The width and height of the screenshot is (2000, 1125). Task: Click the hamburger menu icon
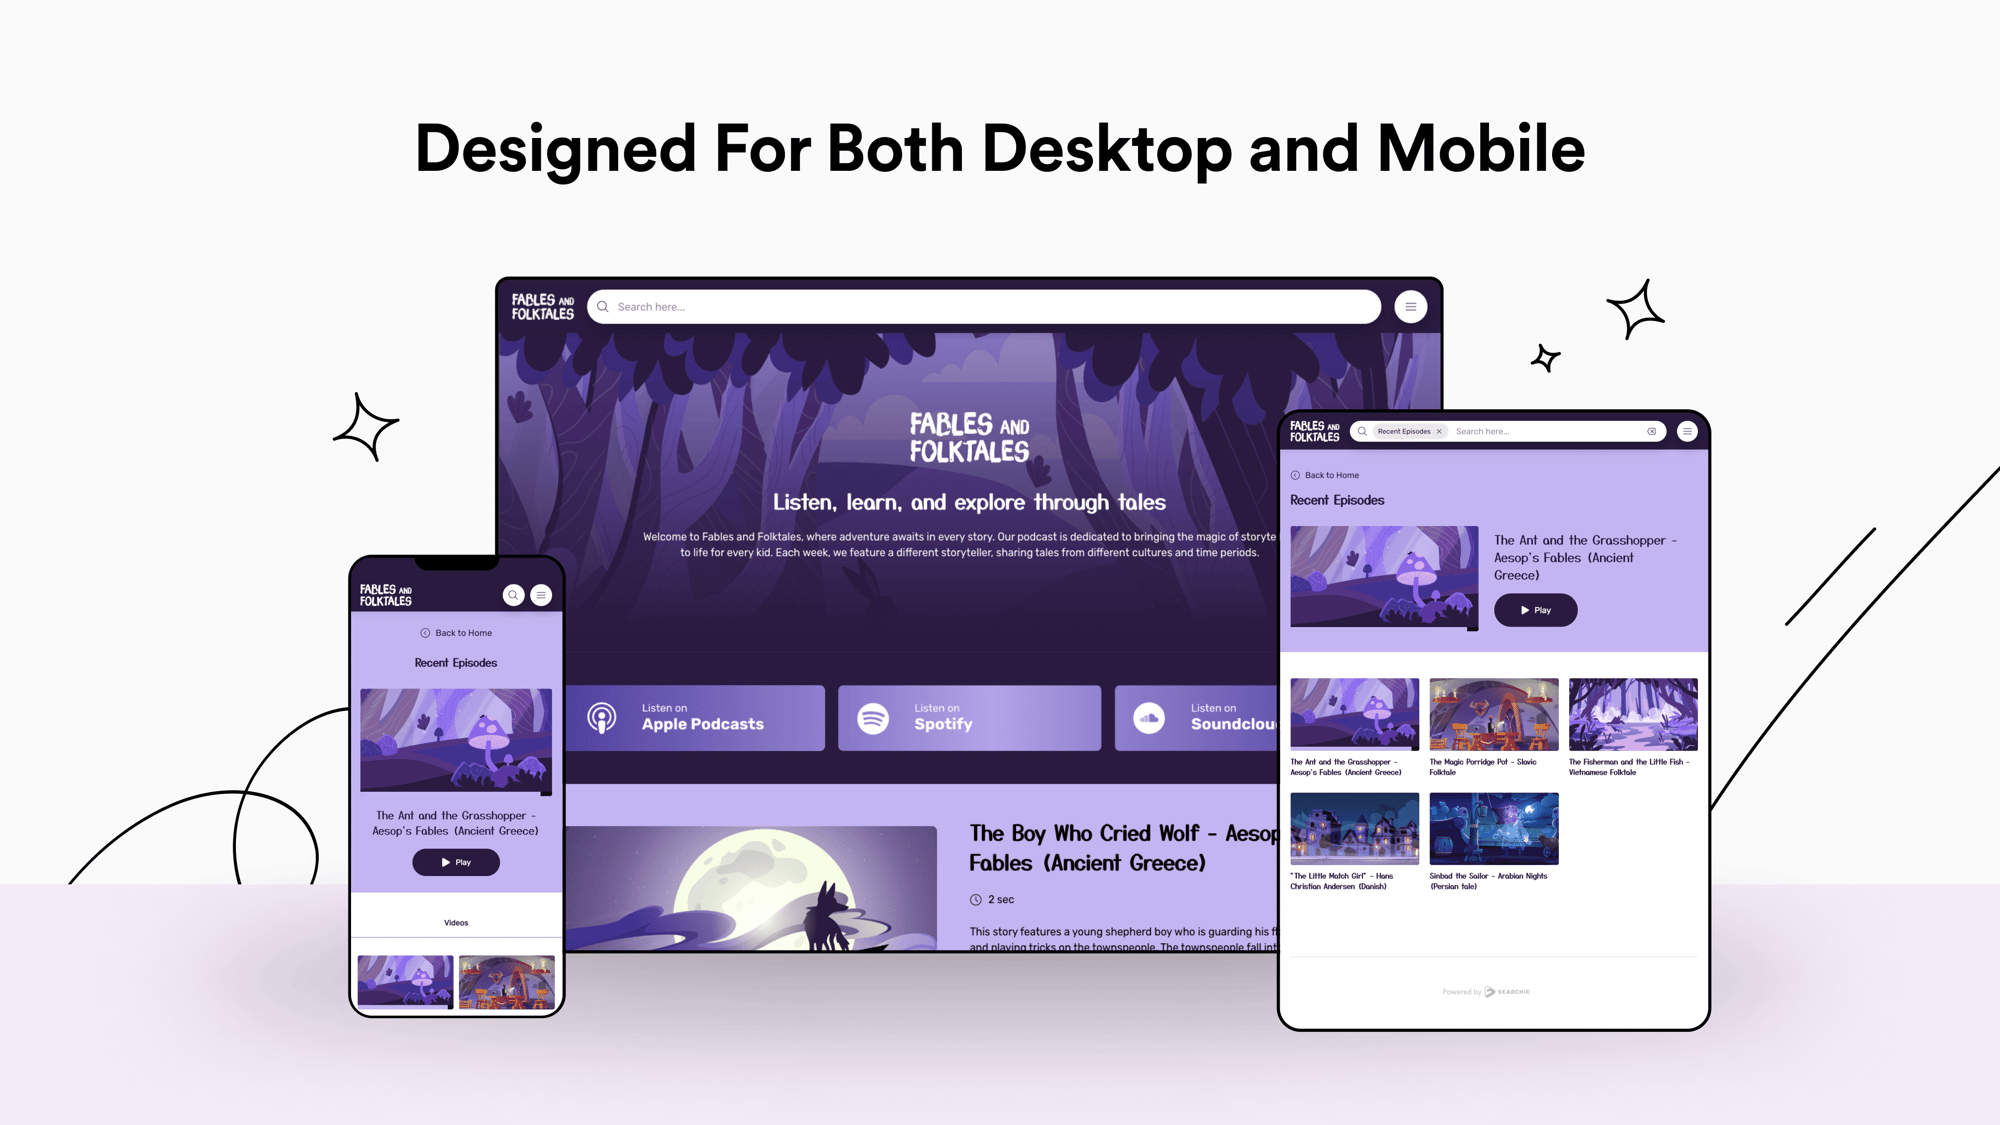[x=1412, y=306]
